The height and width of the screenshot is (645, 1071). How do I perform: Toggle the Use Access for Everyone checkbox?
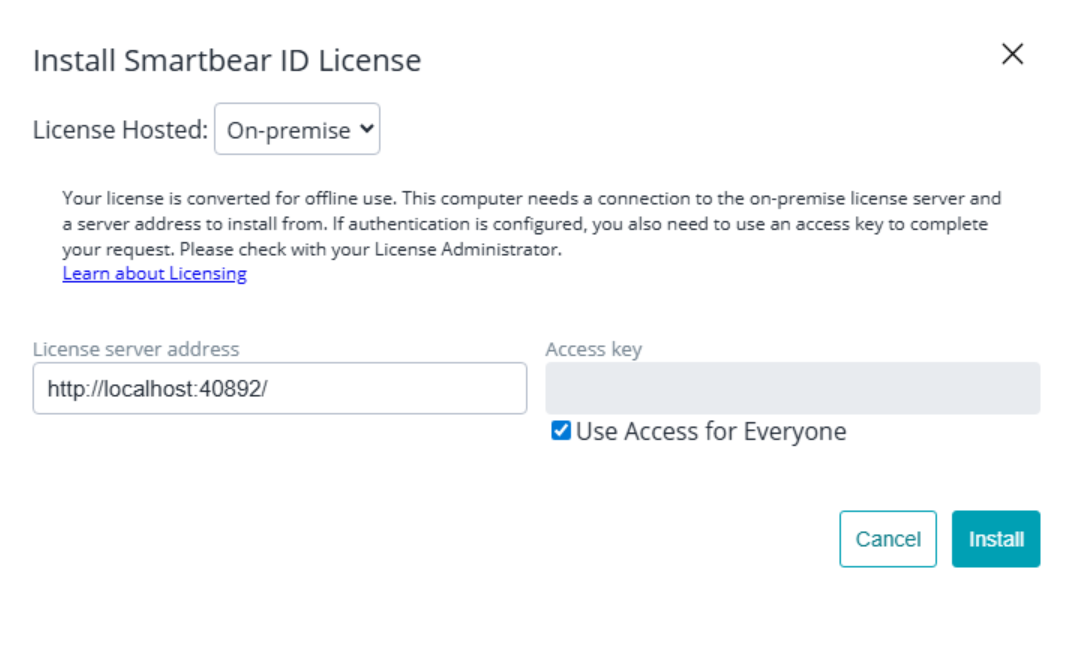point(557,430)
